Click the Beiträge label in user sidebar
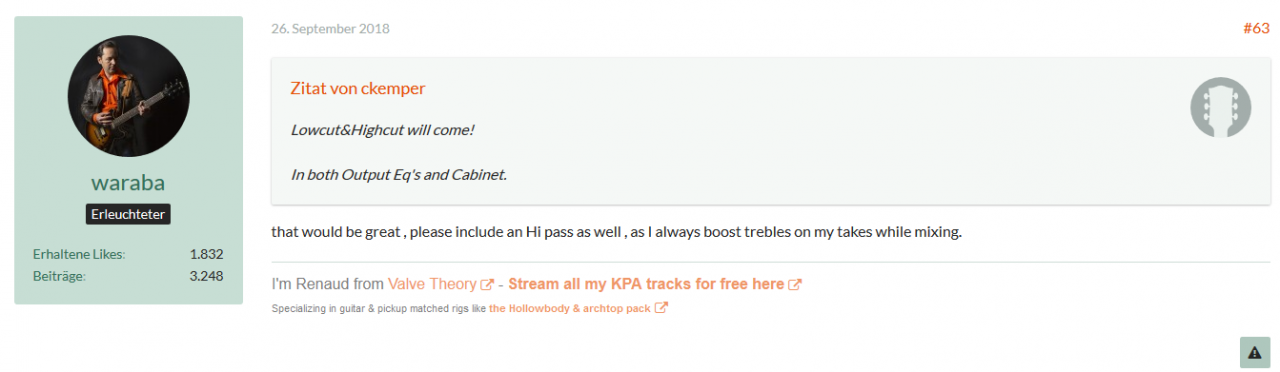Screen dimensions: 1280x372 (59, 276)
